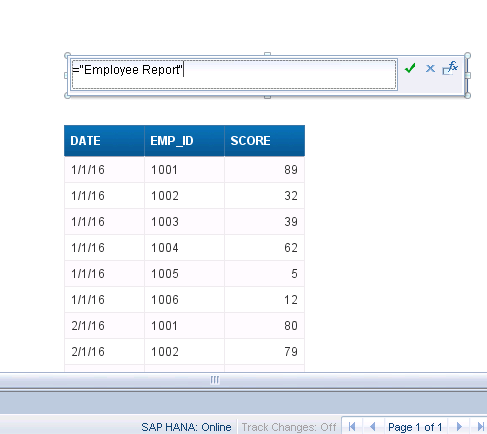
Task: Cancel formula edit with the X icon
Action: point(430,69)
